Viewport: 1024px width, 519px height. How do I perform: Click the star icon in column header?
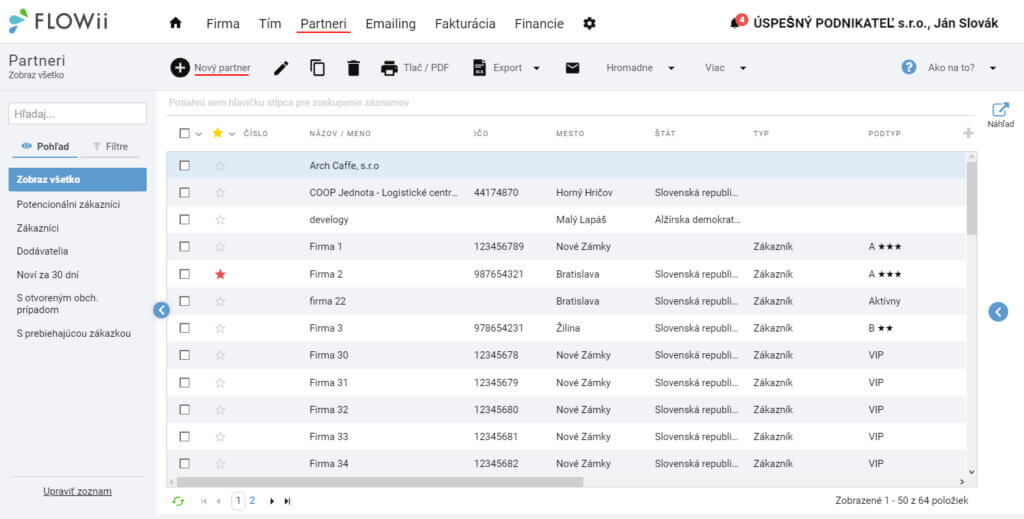pos(217,133)
